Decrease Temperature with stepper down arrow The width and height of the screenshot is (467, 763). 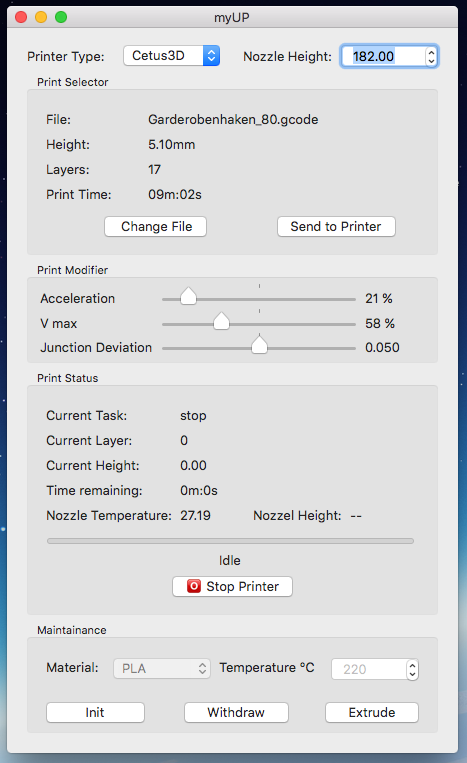click(x=413, y=674)
